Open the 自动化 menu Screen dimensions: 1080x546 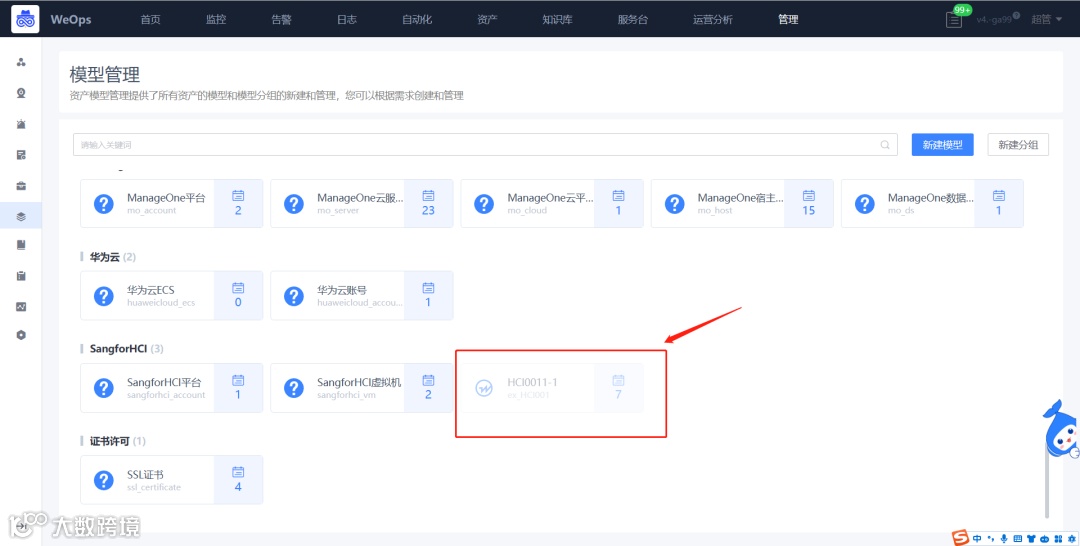[x=417, y=19]
